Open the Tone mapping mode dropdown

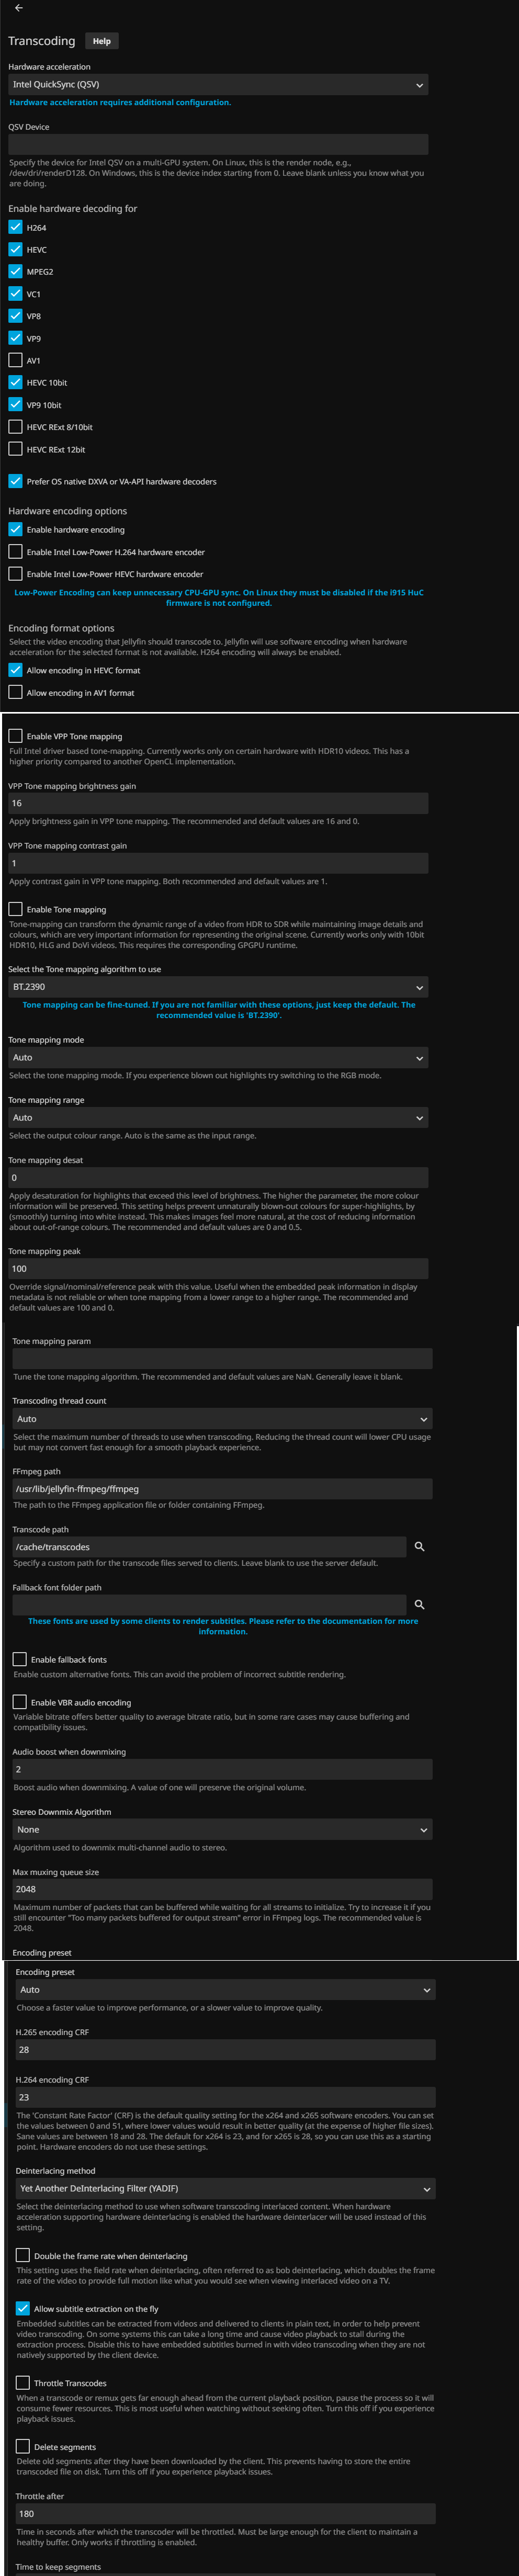218,1057
